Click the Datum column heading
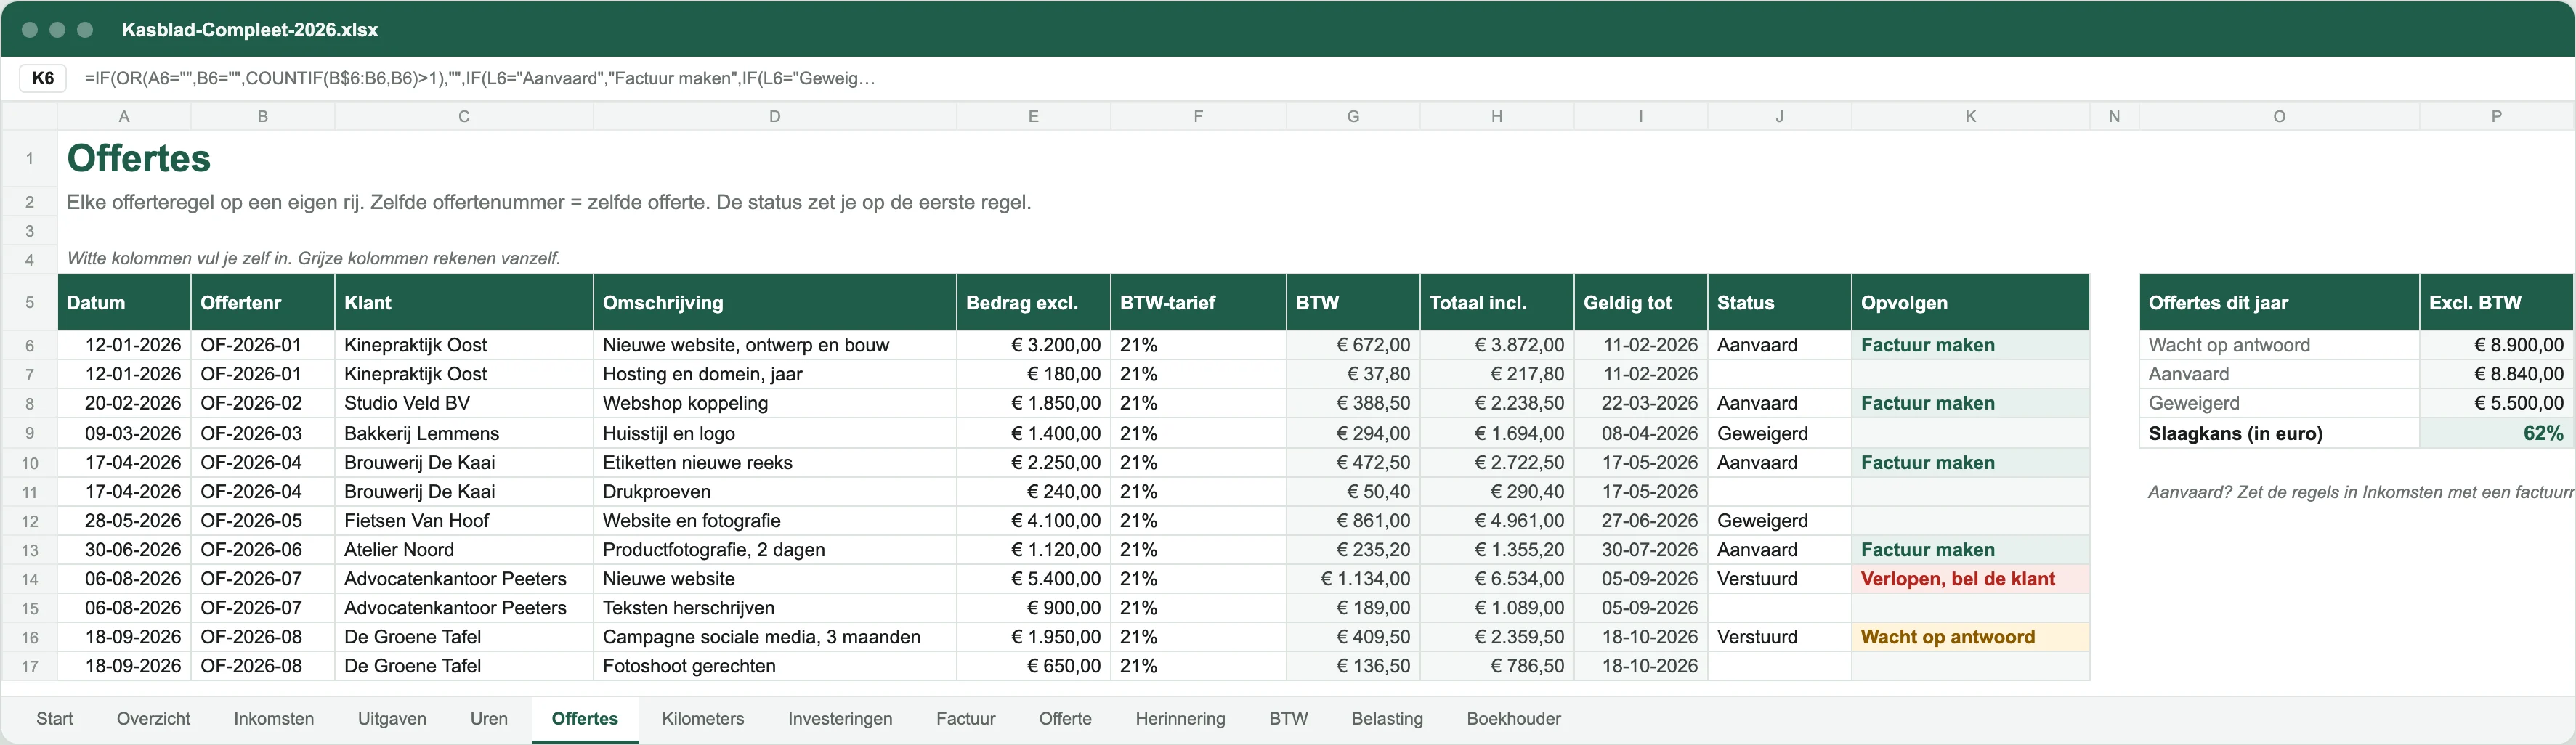 [124, 303]
